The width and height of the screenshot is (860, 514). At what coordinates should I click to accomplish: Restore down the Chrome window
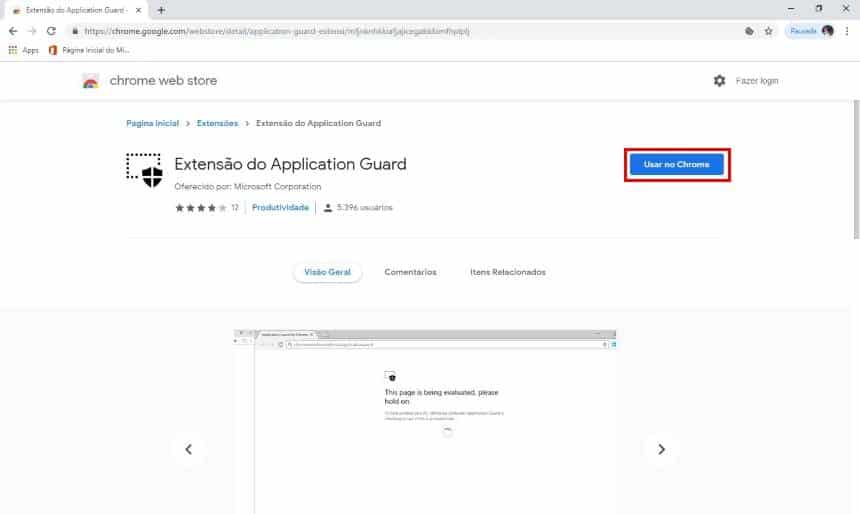tap(819, 9)
